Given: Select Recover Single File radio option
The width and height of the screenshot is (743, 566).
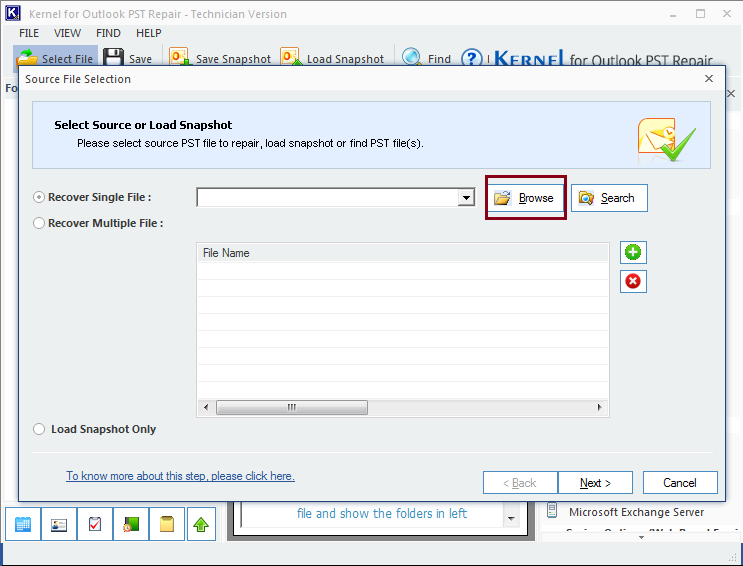Looking at the screenshot, I should coord(39,197).
